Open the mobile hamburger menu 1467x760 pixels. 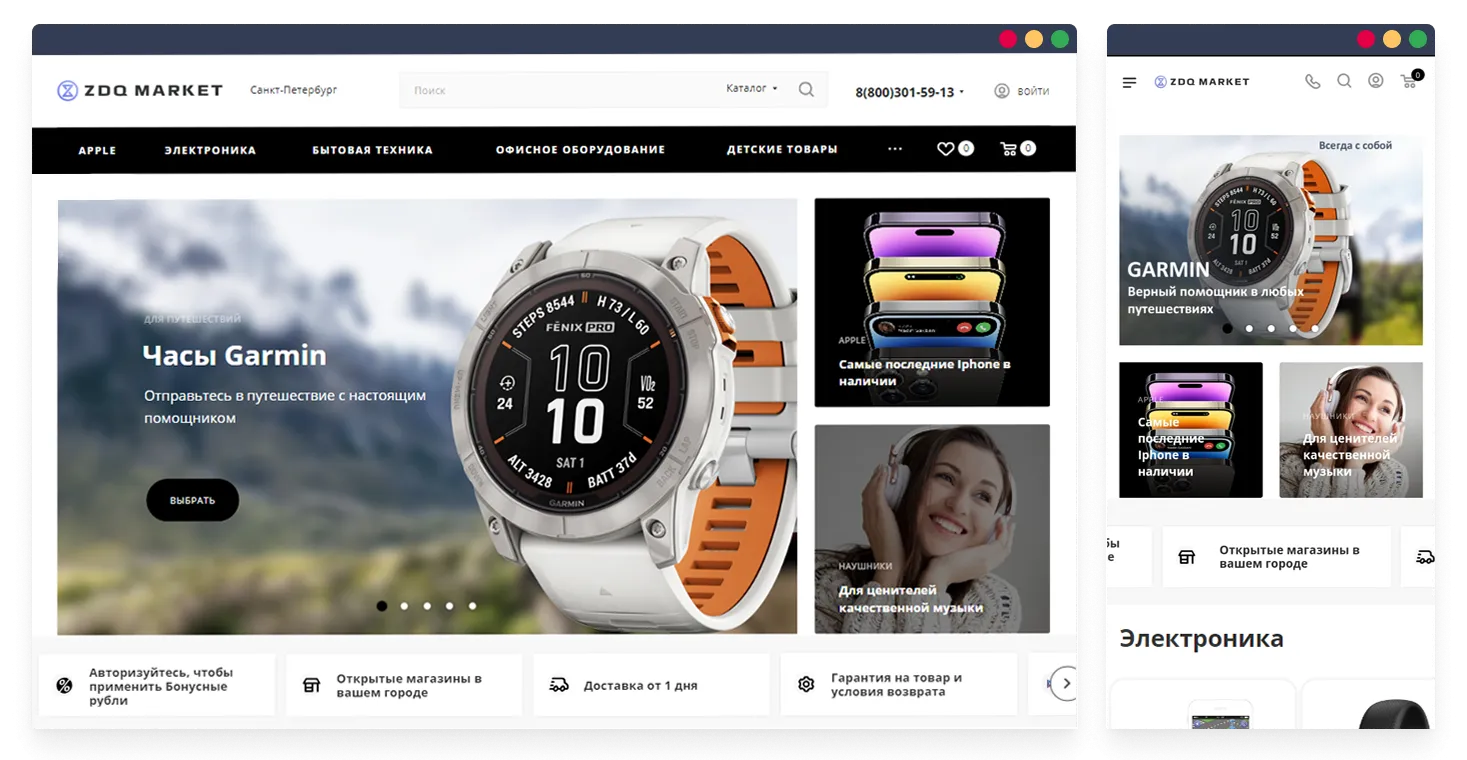(x=1129, y=82)
